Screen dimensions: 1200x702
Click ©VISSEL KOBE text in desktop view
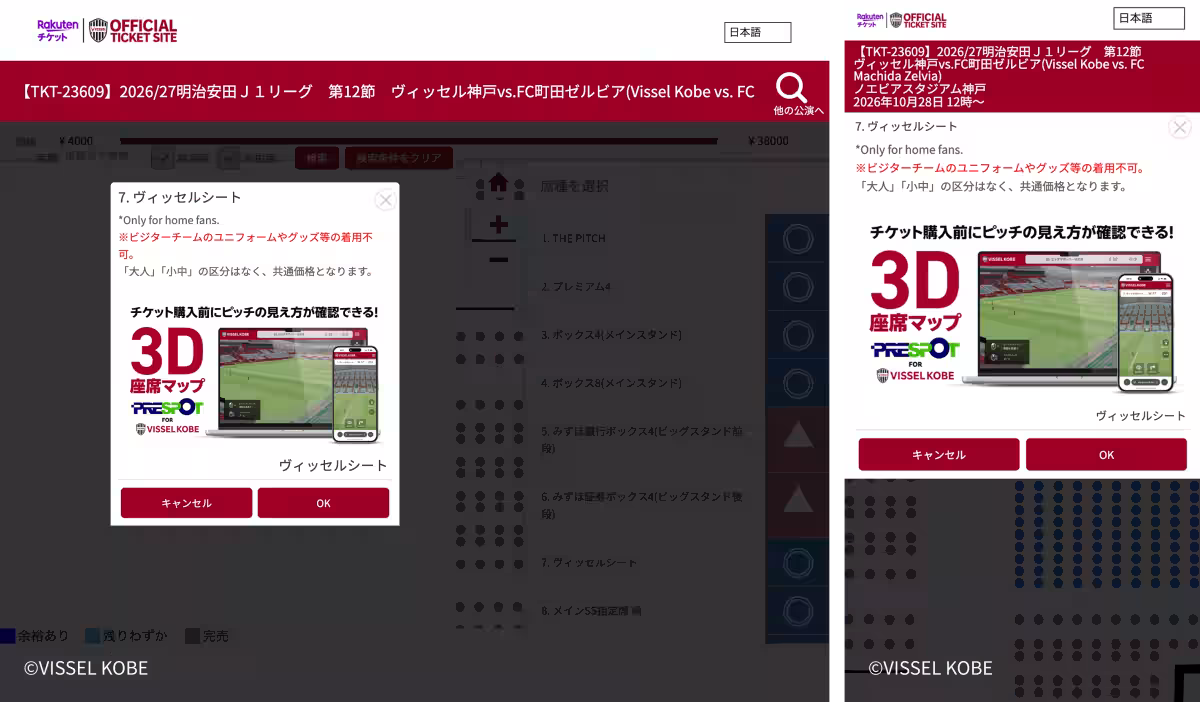[86, 668]
